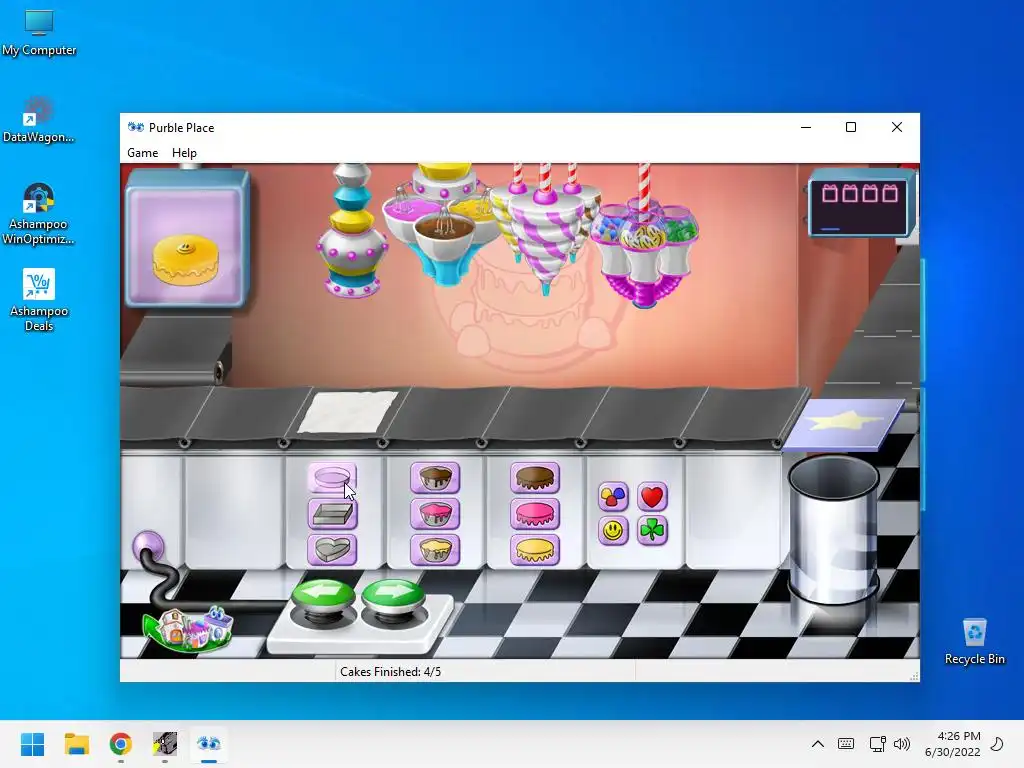This screenshot has height=768, width=1024.
Task: Return to Purble Place main village
Action: click(188, 629)
